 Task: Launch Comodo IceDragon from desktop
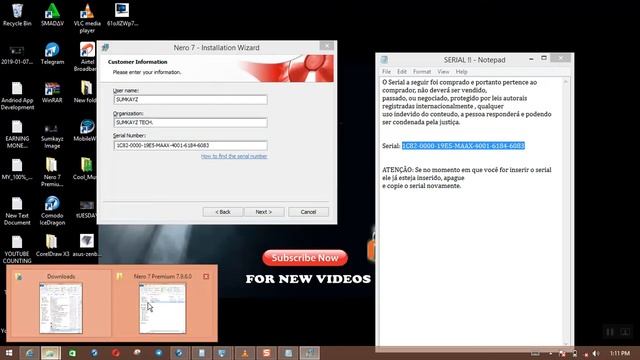click(52, 211)
